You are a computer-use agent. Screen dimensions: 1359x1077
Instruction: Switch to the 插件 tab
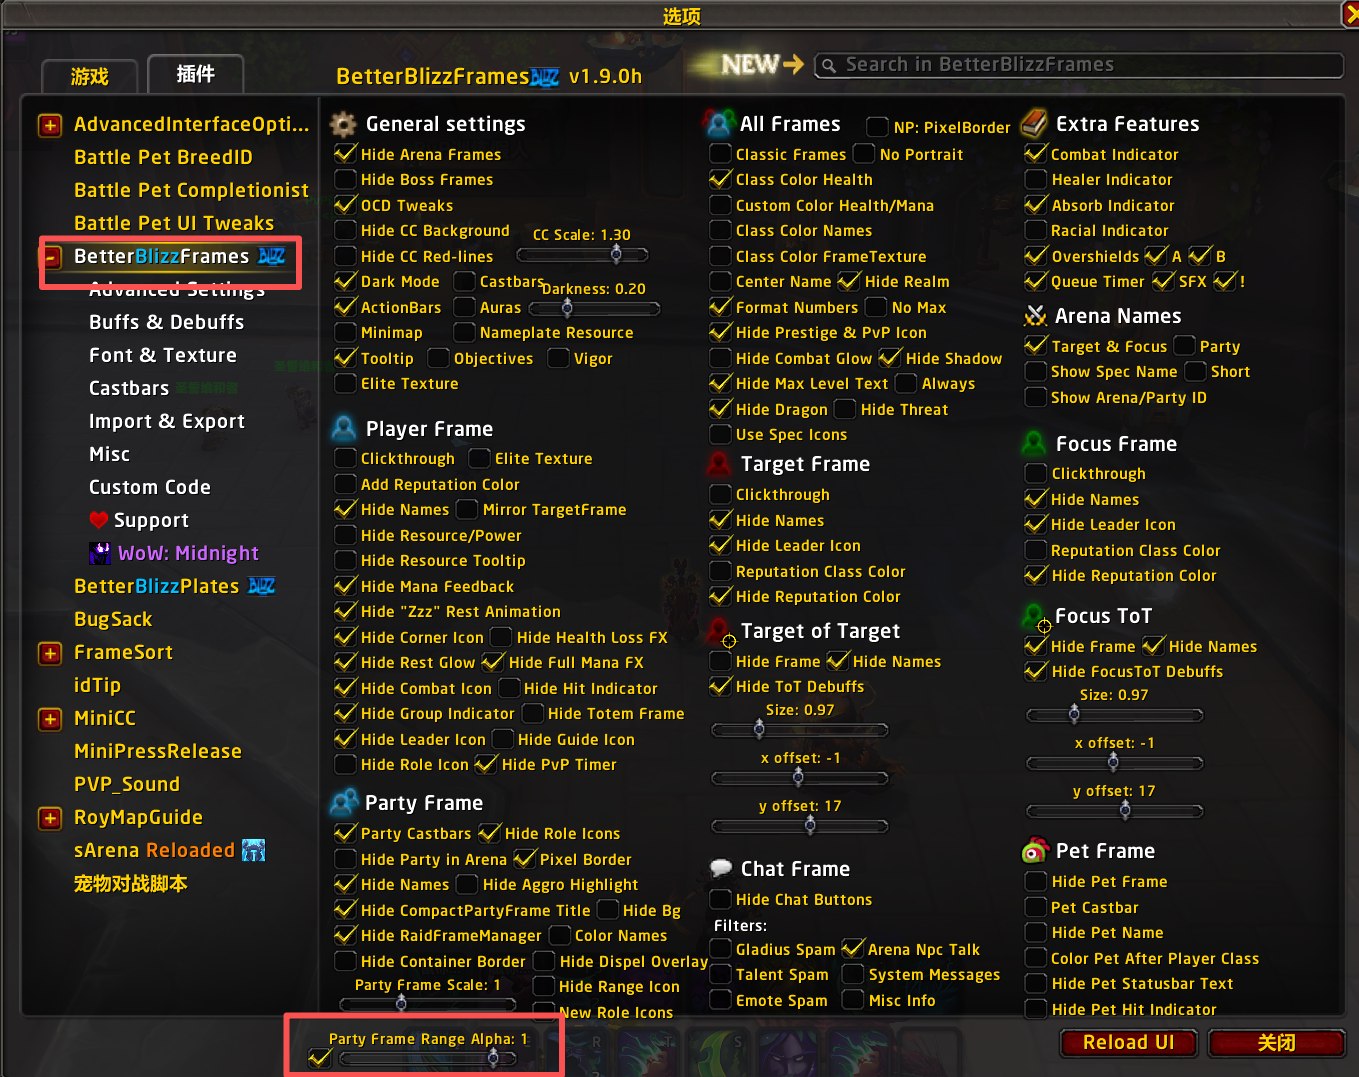[195, 74]
